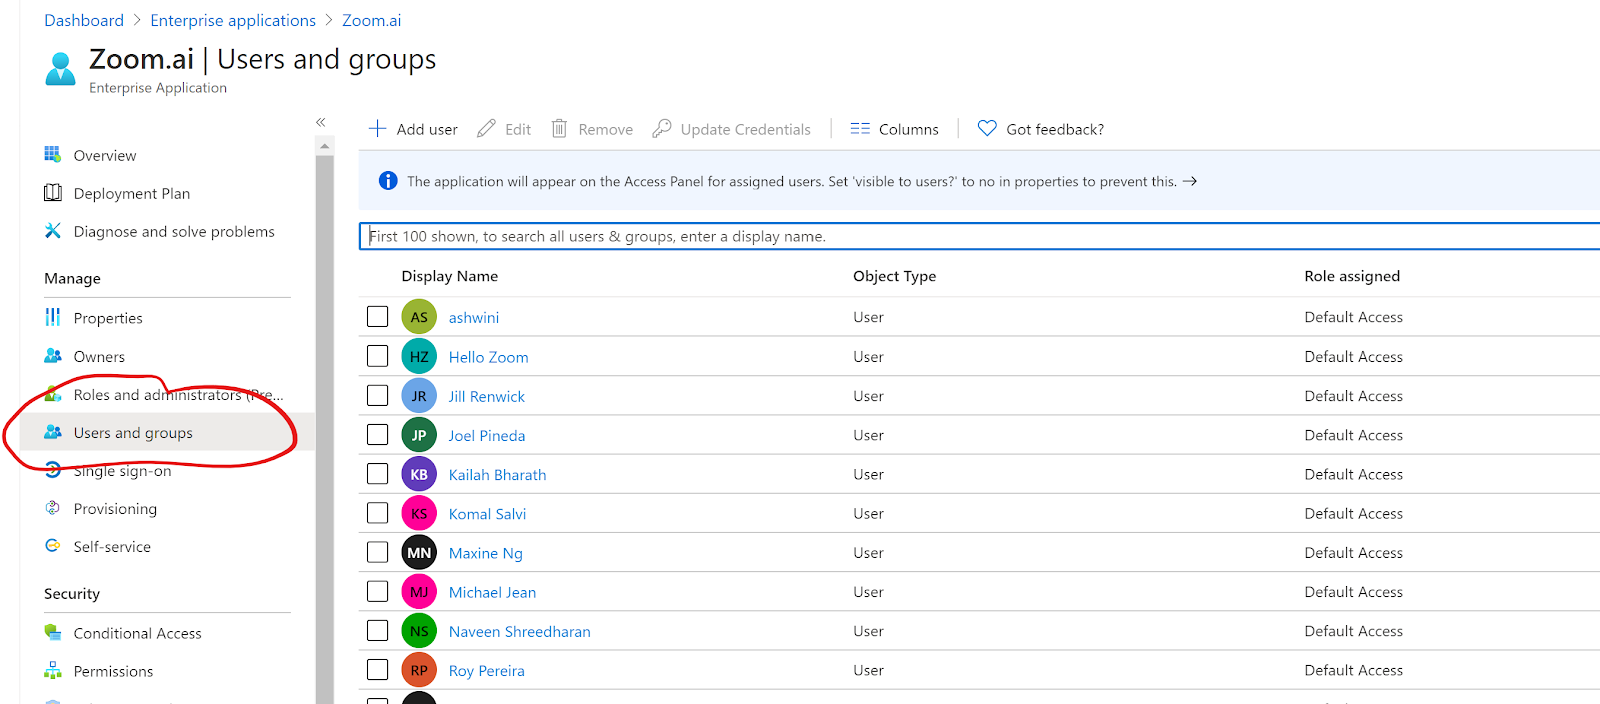Open Jill Renwick's user link

(486, 396)
